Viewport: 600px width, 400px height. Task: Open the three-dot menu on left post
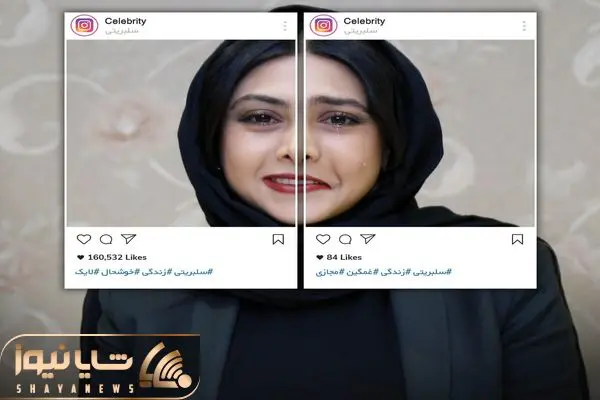[285, 26]
